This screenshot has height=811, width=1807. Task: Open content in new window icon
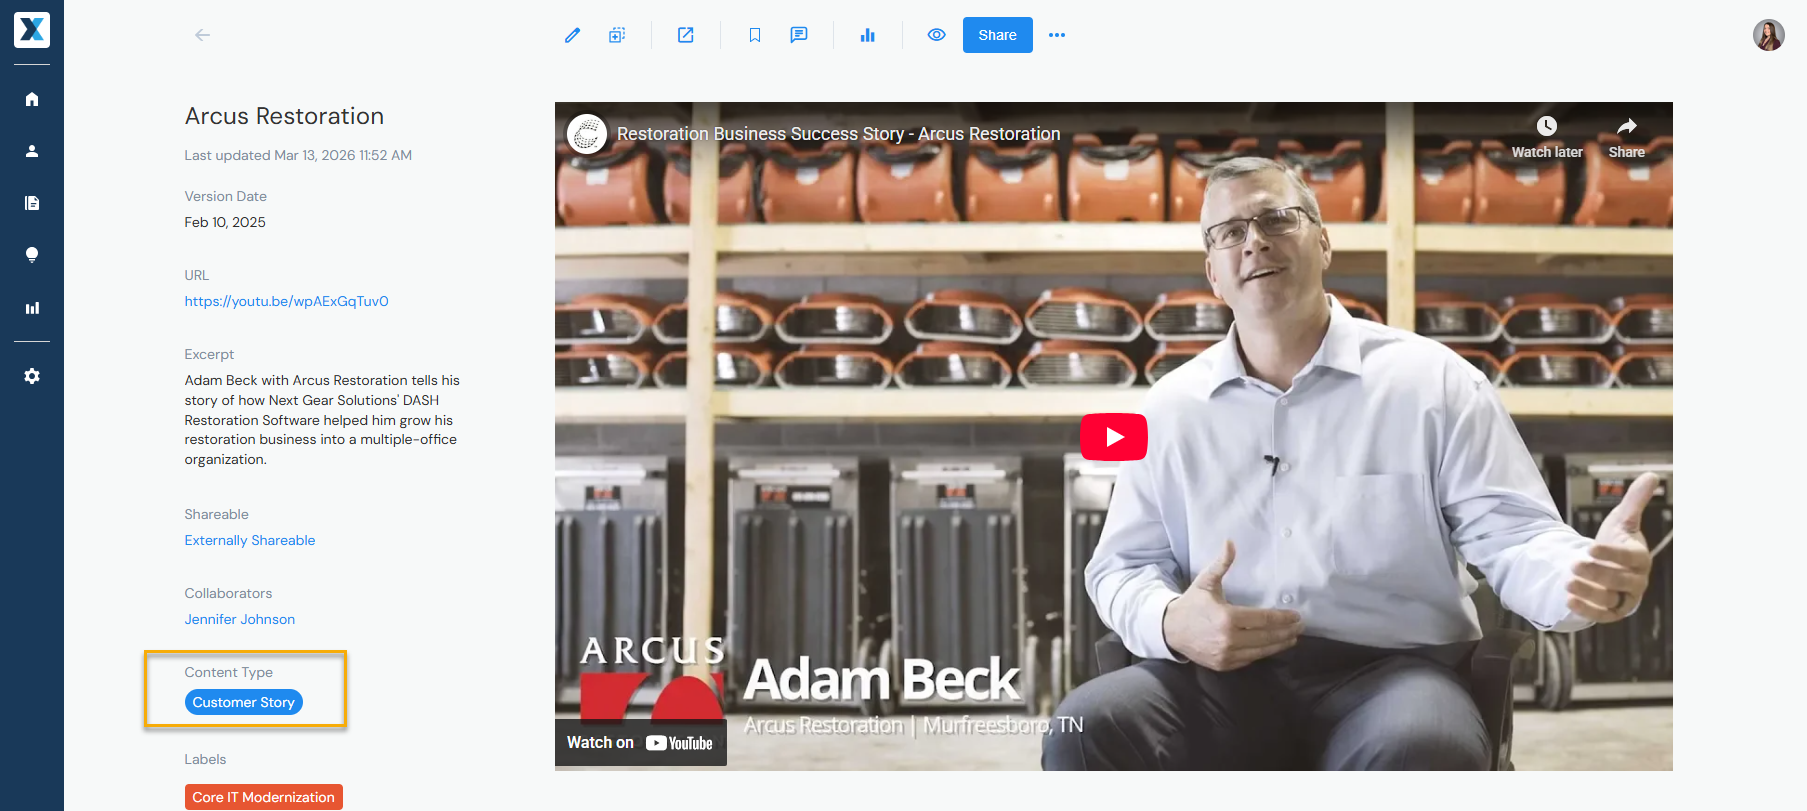pyautogui.click(x=686, y=35)
